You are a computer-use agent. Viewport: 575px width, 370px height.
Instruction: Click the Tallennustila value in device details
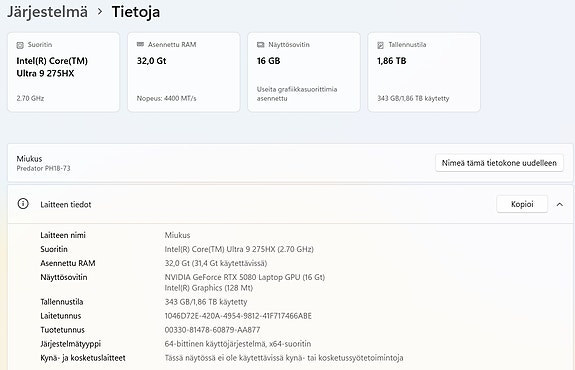click(206, 302)
